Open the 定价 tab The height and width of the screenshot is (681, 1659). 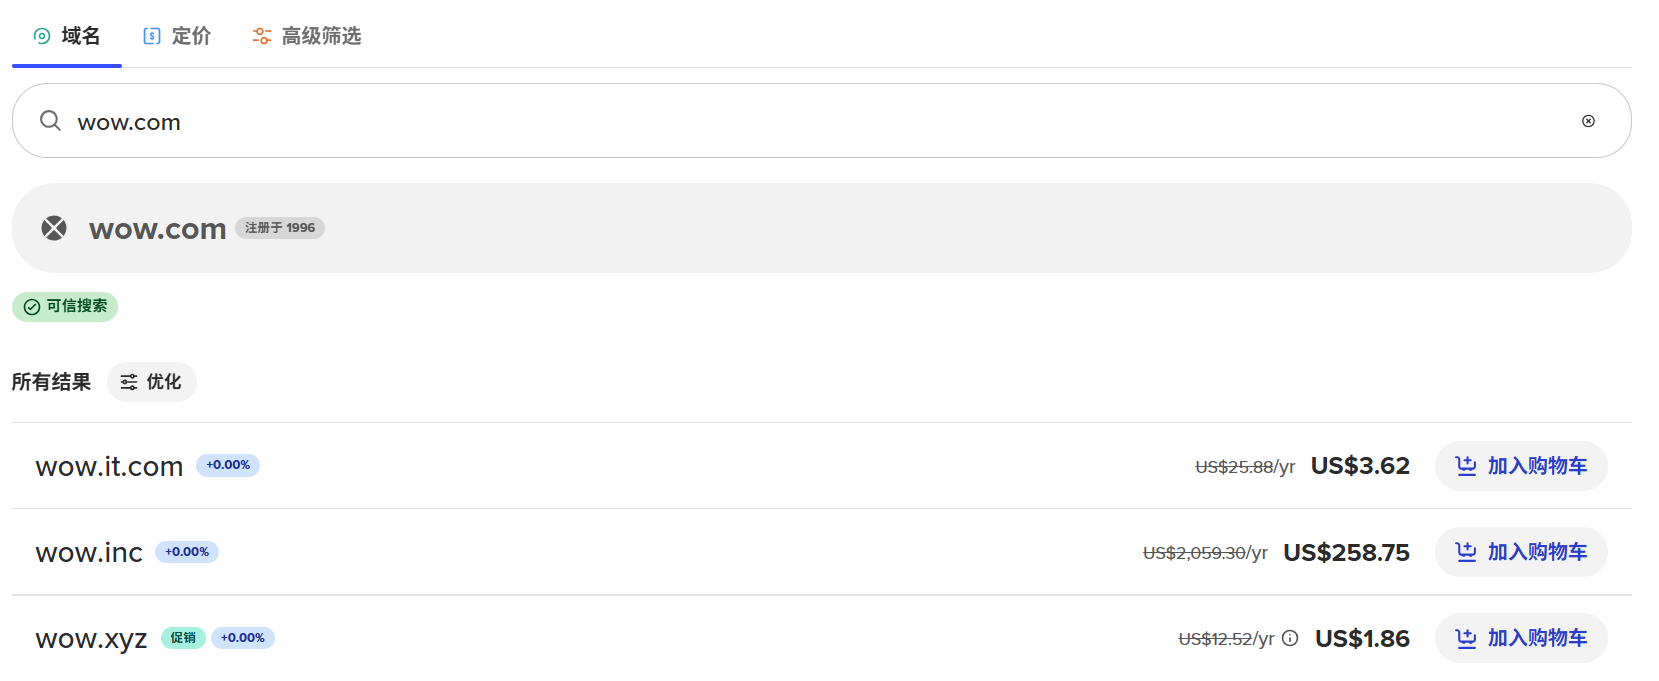[190, 36]
